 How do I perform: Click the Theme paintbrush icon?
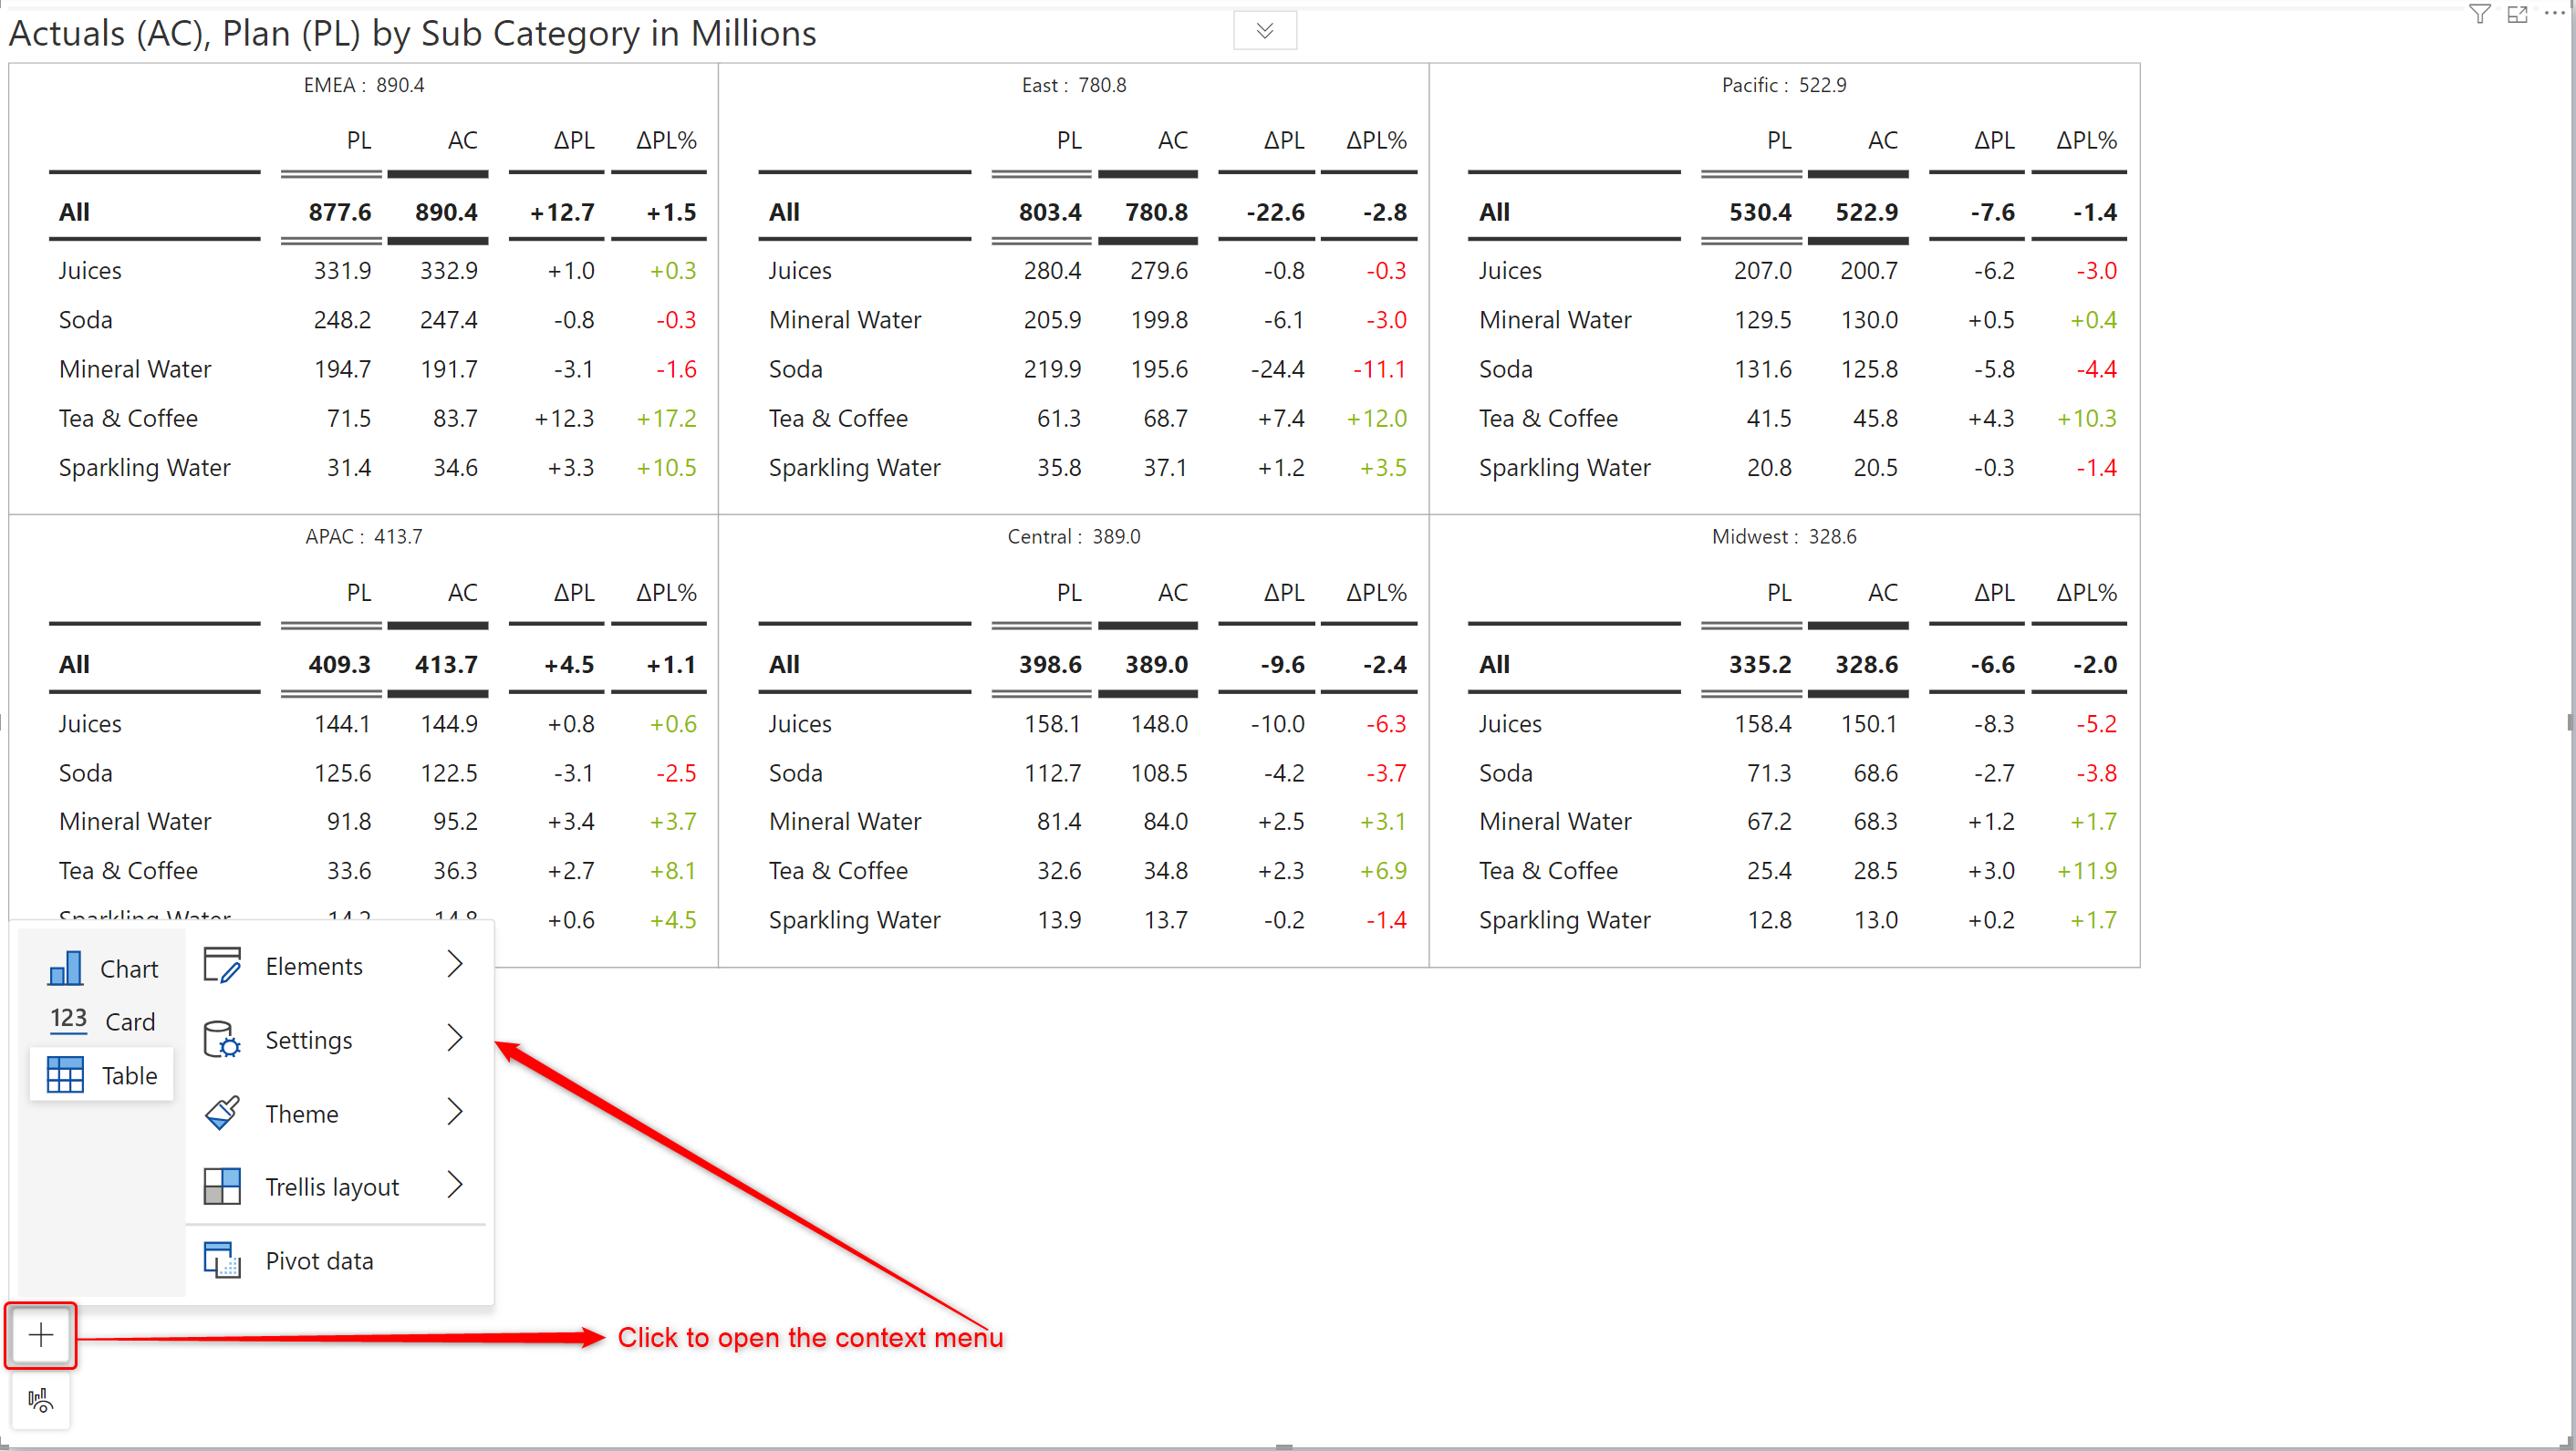click(222, 1113)
